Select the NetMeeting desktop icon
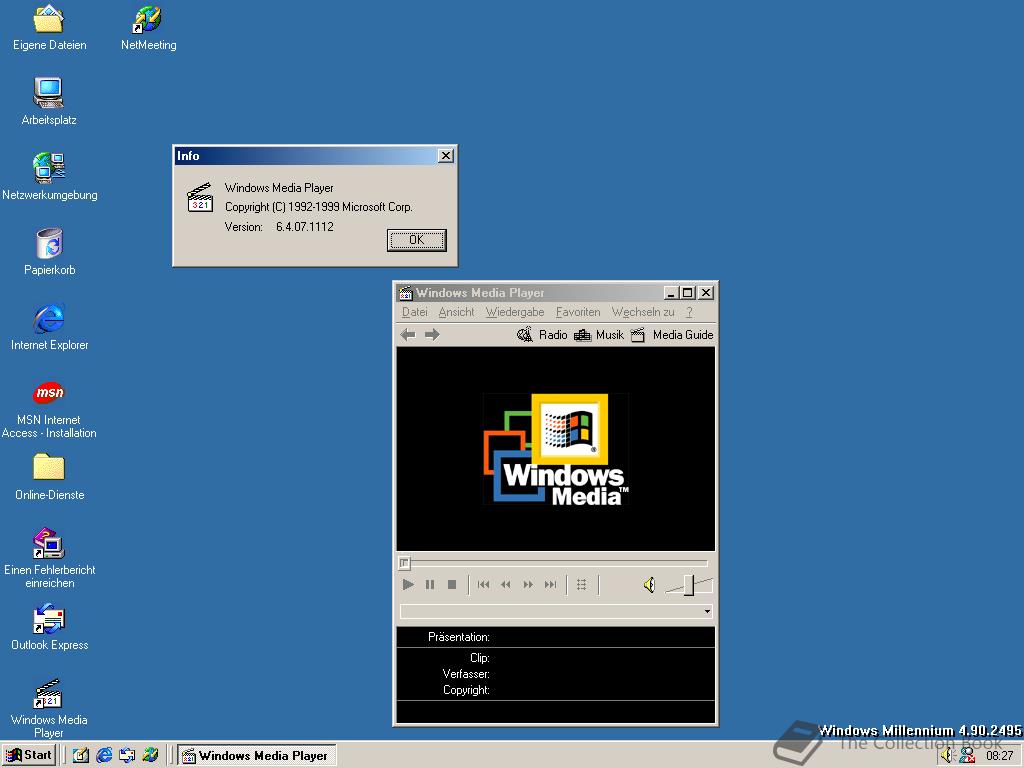The width and height of the screenshot is (1024, 768). pyautogui.click(x=148, y=27)
